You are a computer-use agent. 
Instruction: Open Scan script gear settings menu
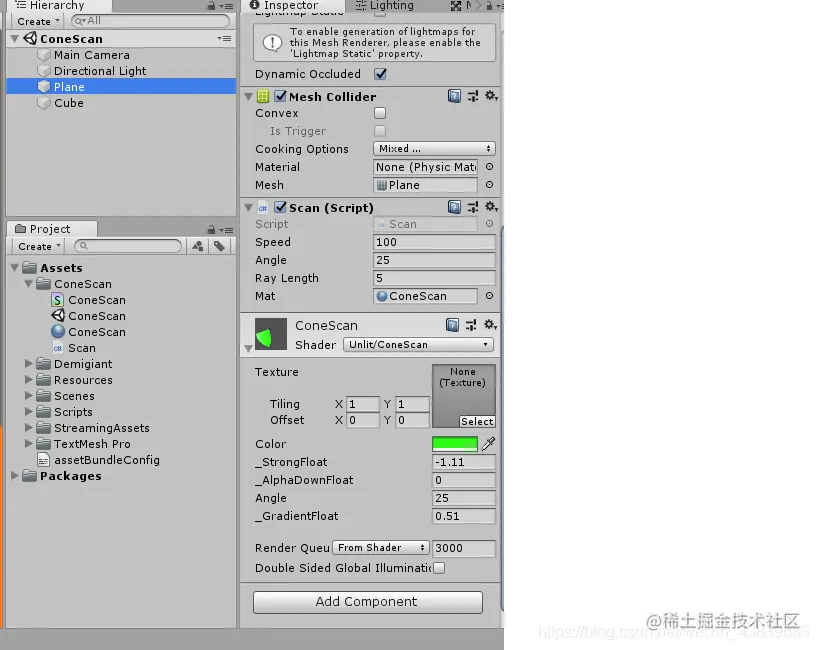491,206
